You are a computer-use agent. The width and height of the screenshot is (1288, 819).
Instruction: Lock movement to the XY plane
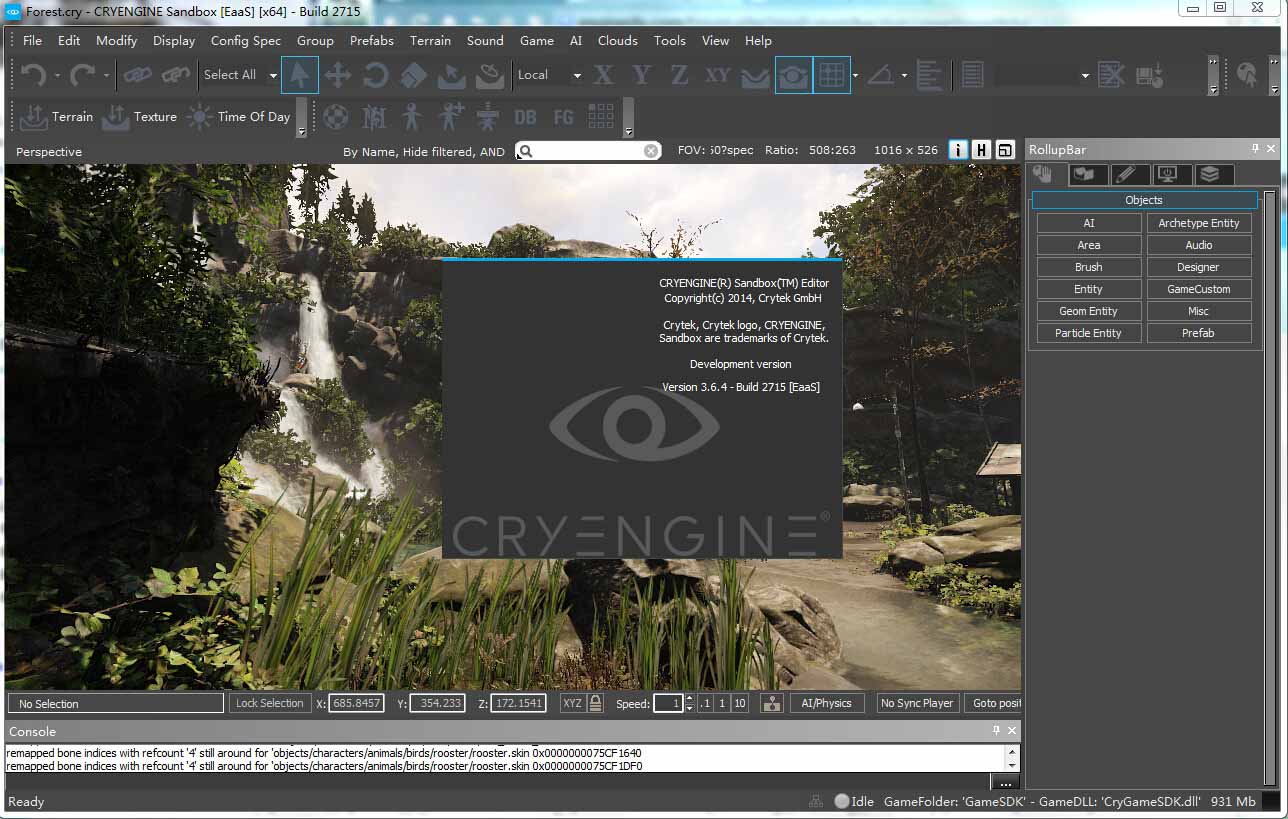pos(717,75)
